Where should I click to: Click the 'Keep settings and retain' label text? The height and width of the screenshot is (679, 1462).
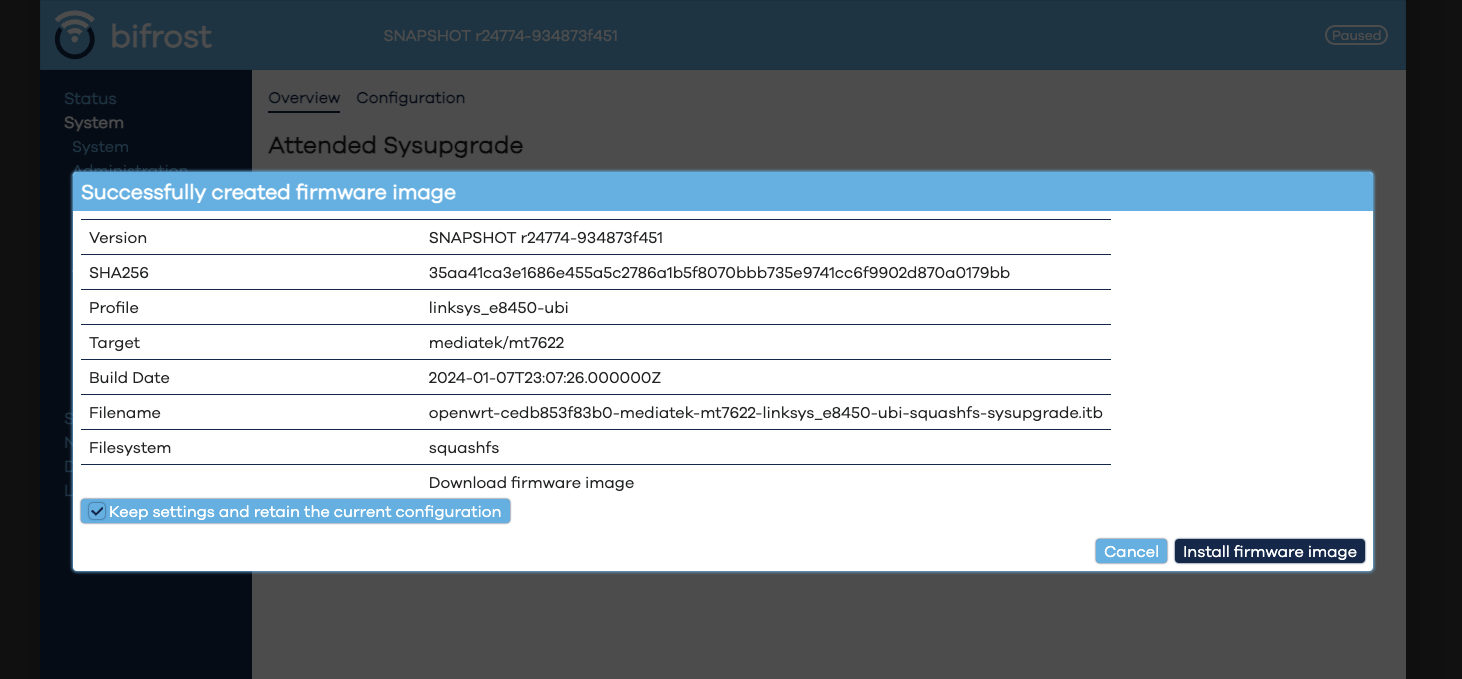(x=305, y=511)
